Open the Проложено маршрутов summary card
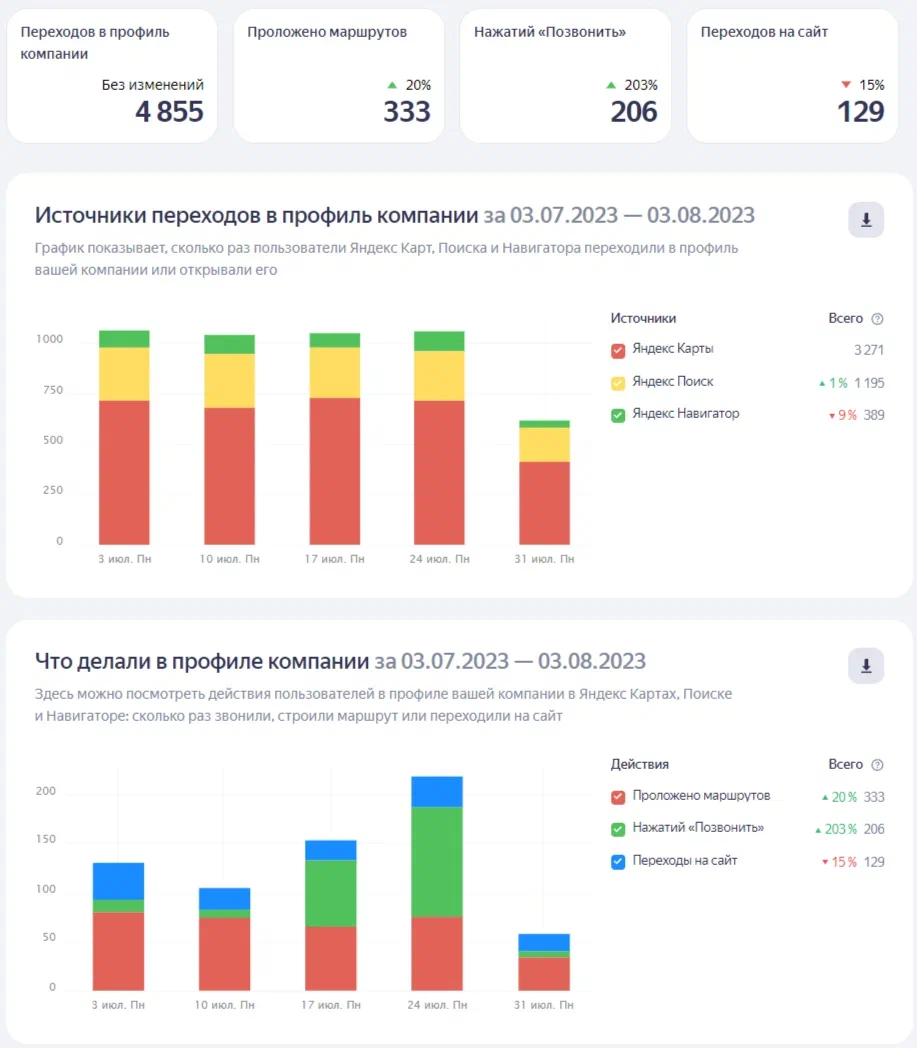This screenshot has height=1048, width=917. click(339, 76)
